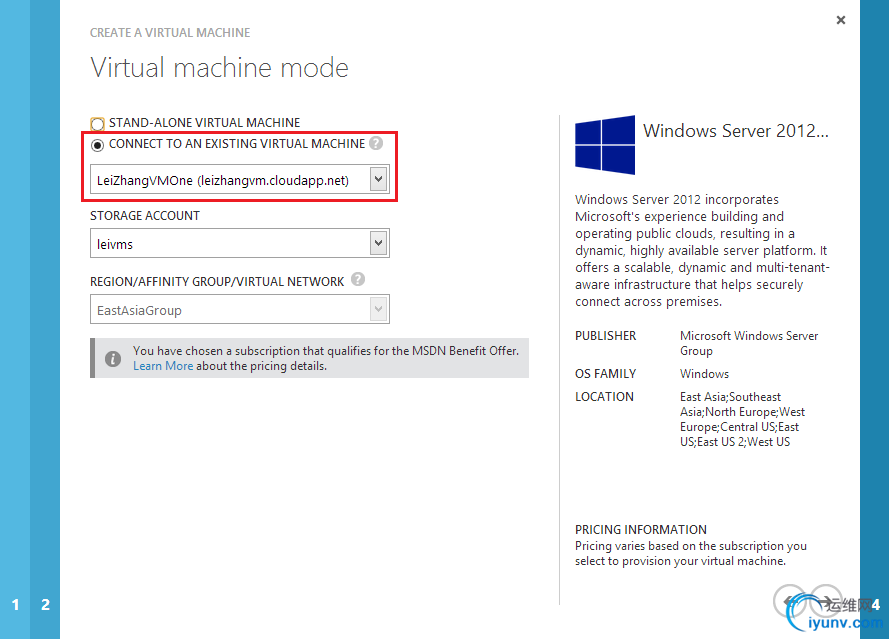889x639 pixels.
Task: Open help icon next to Connect to Existing VM
Action: (376, 143)
